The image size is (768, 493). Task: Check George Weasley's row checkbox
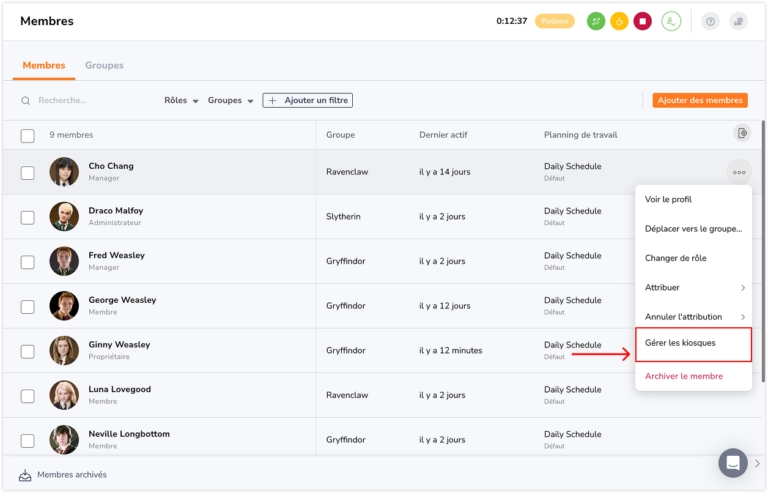point(27,306)
